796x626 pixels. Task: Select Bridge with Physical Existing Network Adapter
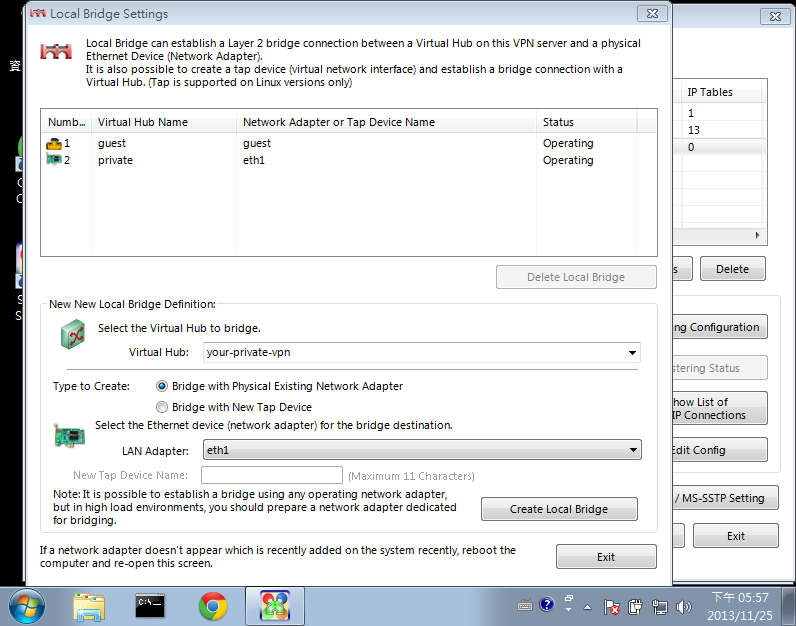point(279,386)
